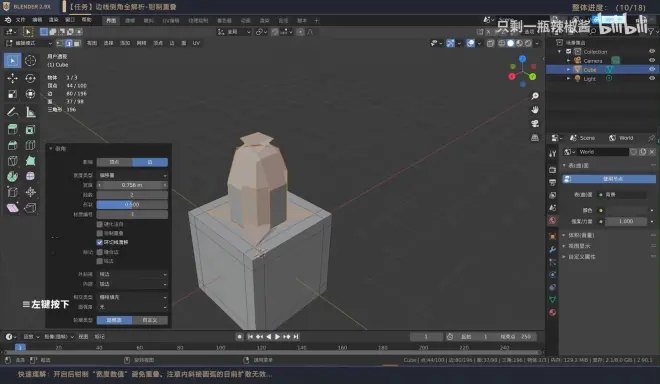Select the Rotate tool in toolbar
Screen dimensions: 660x384
(30, 78)
